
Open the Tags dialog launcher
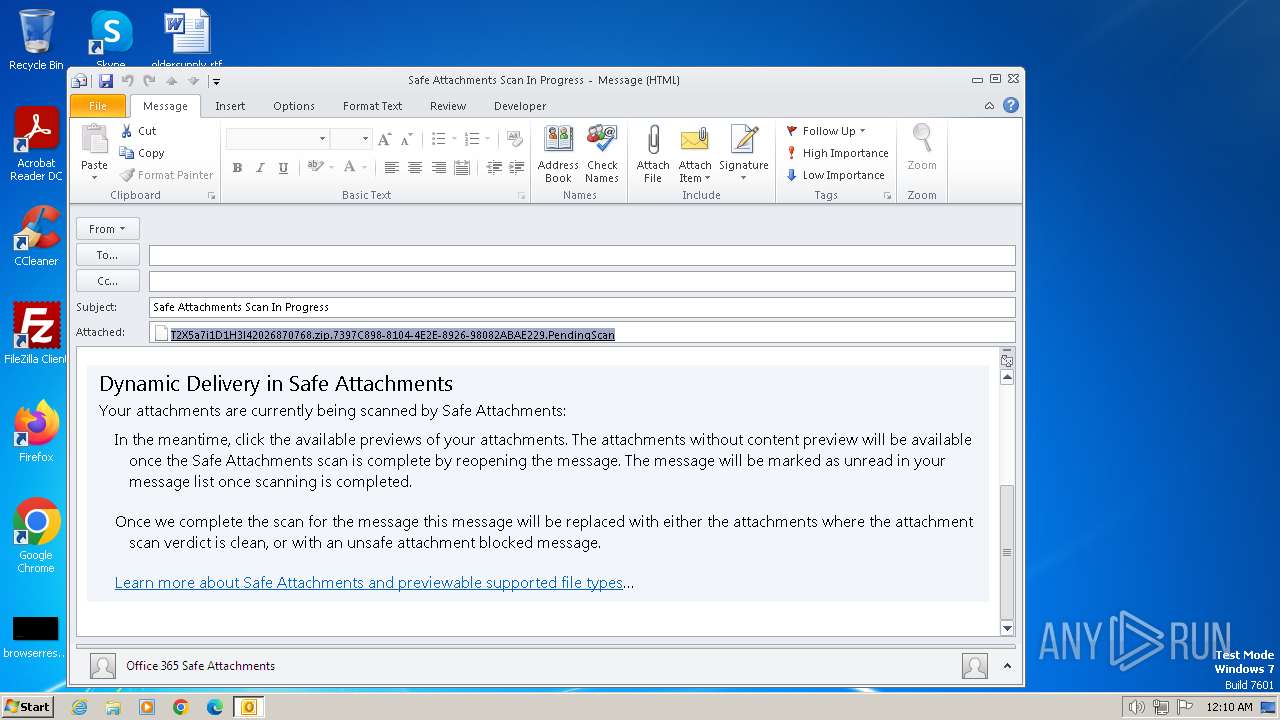coord(887,196)
